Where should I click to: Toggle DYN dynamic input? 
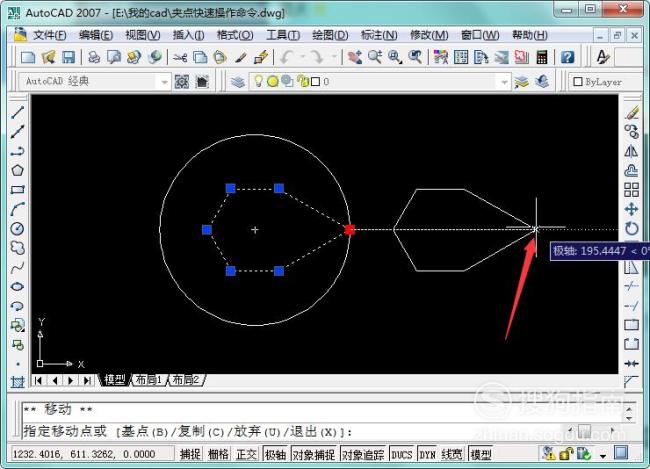427,454
